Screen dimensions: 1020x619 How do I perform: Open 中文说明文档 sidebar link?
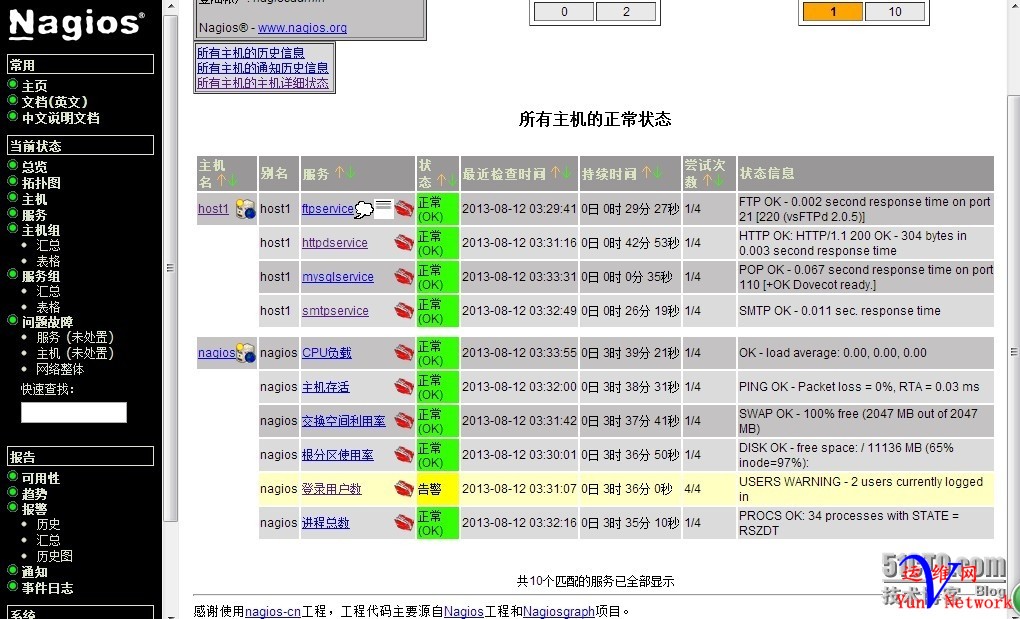[x=60, y=118]
